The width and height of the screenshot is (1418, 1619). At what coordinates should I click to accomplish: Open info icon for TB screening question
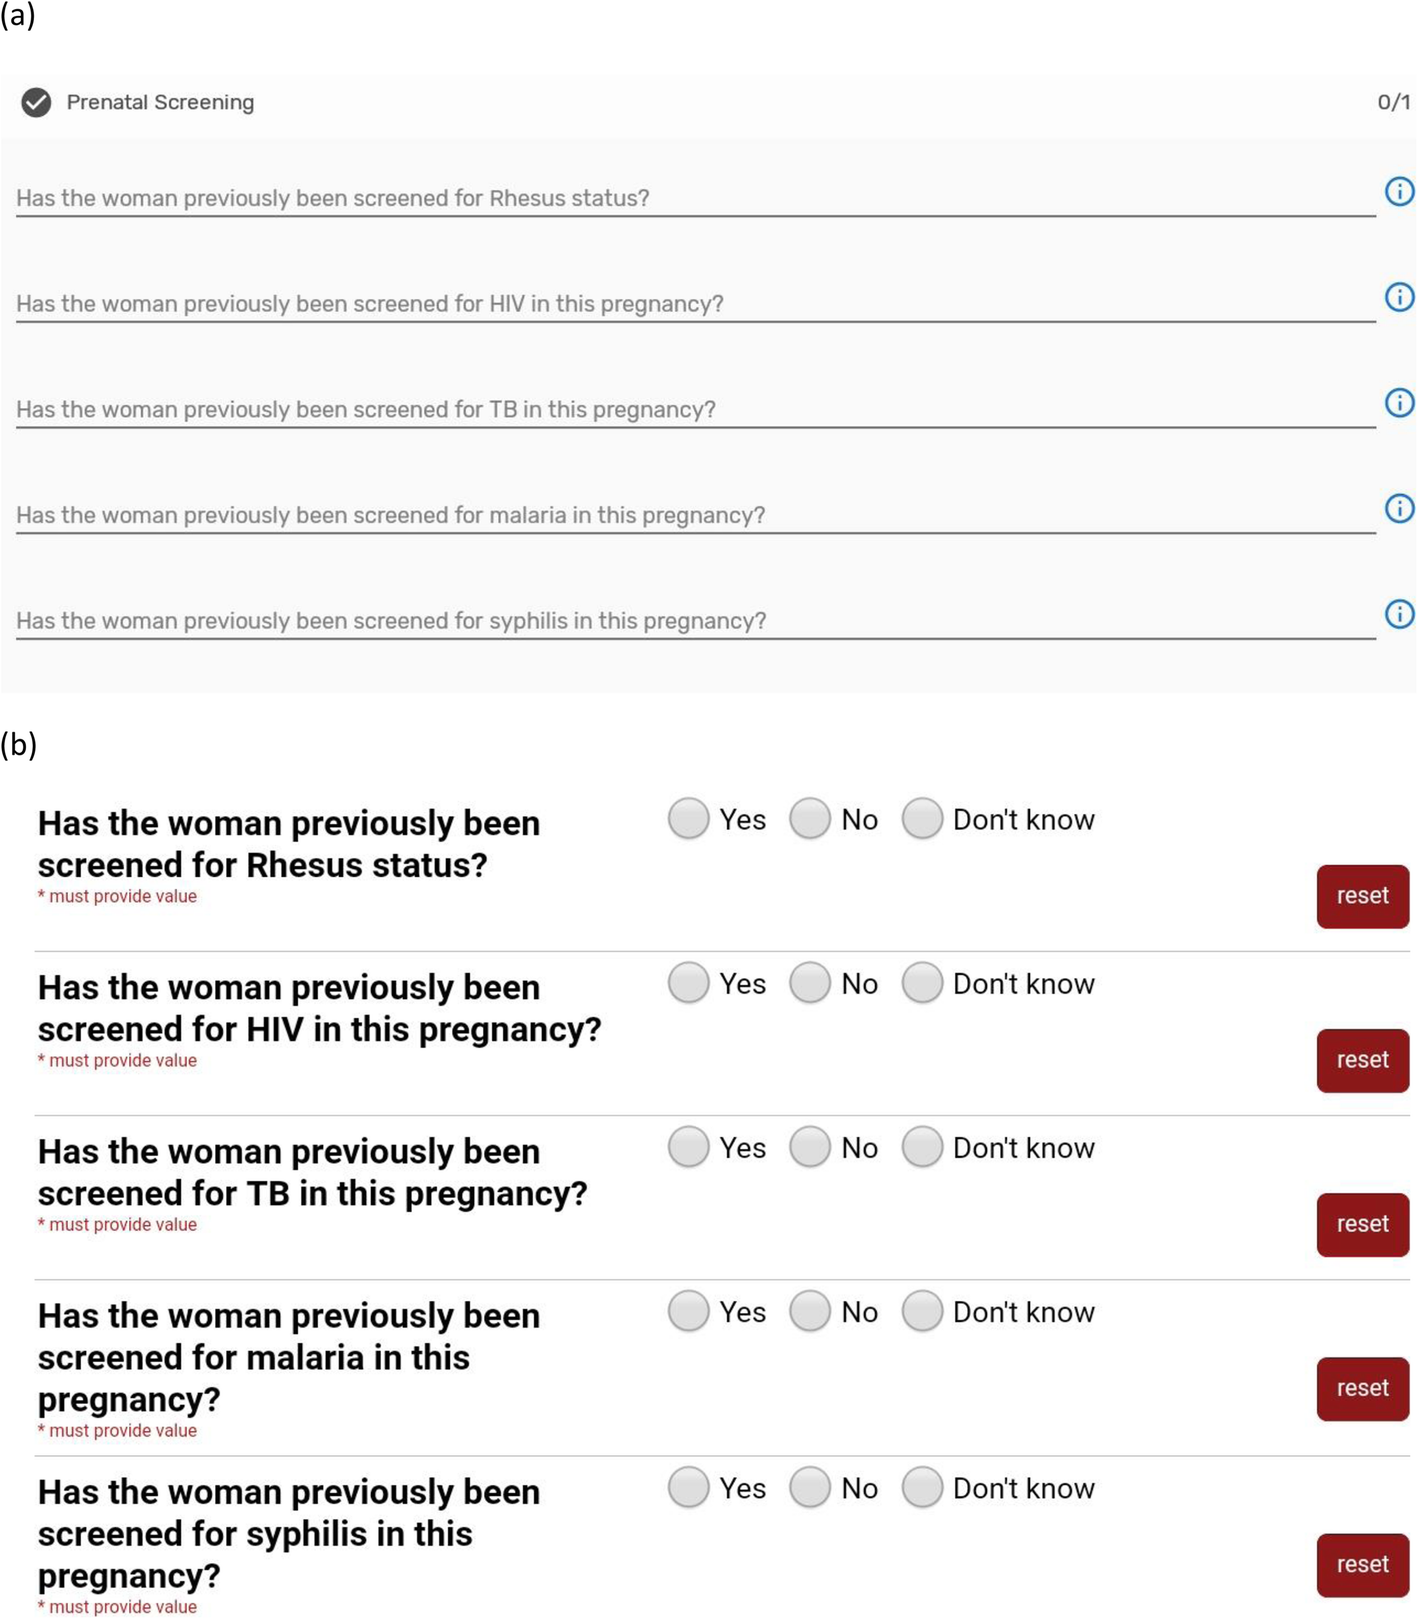click(1399, 403)
